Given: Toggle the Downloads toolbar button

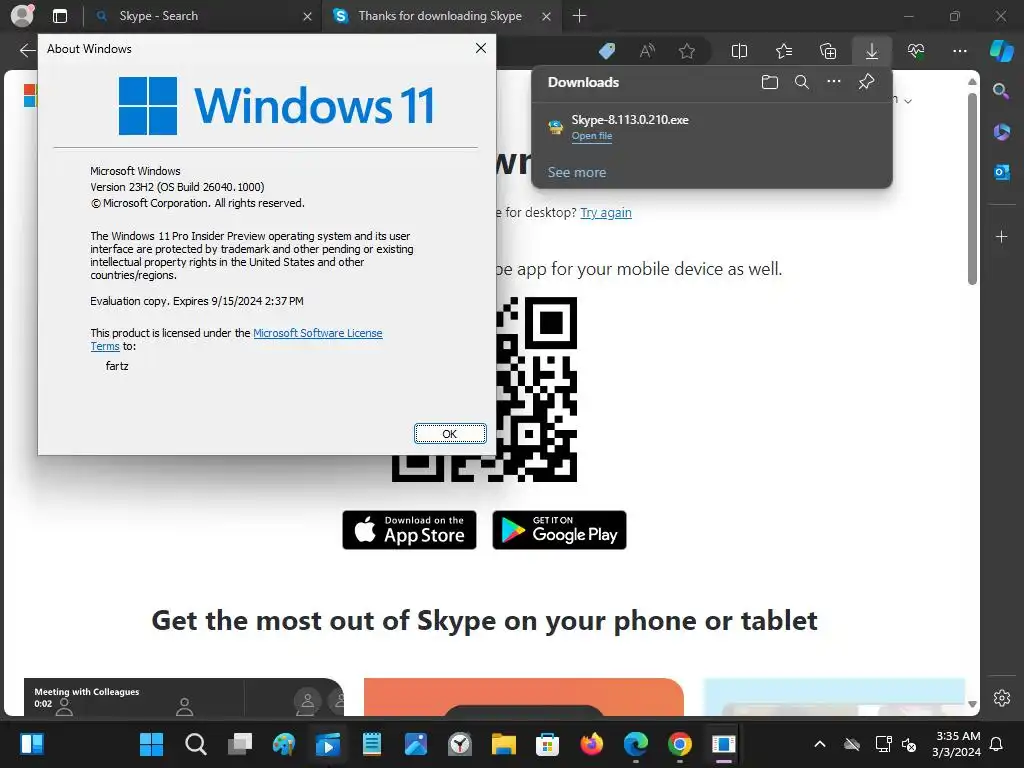Looking at the screenshot, I should [872, 51].
